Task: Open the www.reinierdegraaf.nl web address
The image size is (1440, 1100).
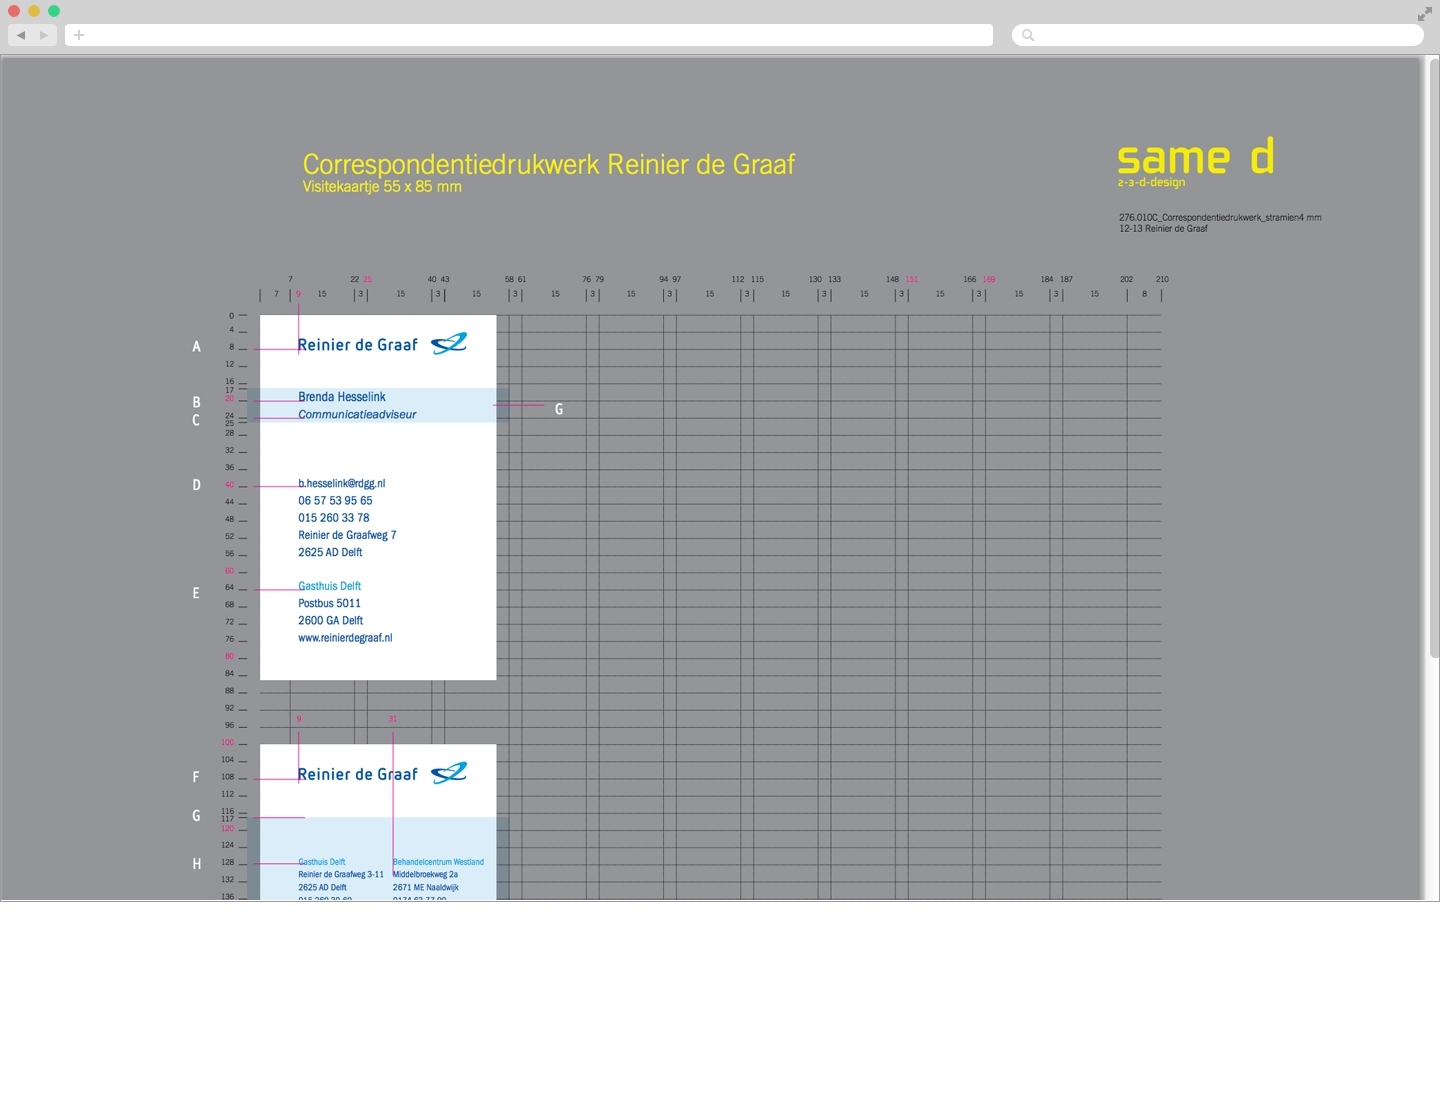Action: 345,638
